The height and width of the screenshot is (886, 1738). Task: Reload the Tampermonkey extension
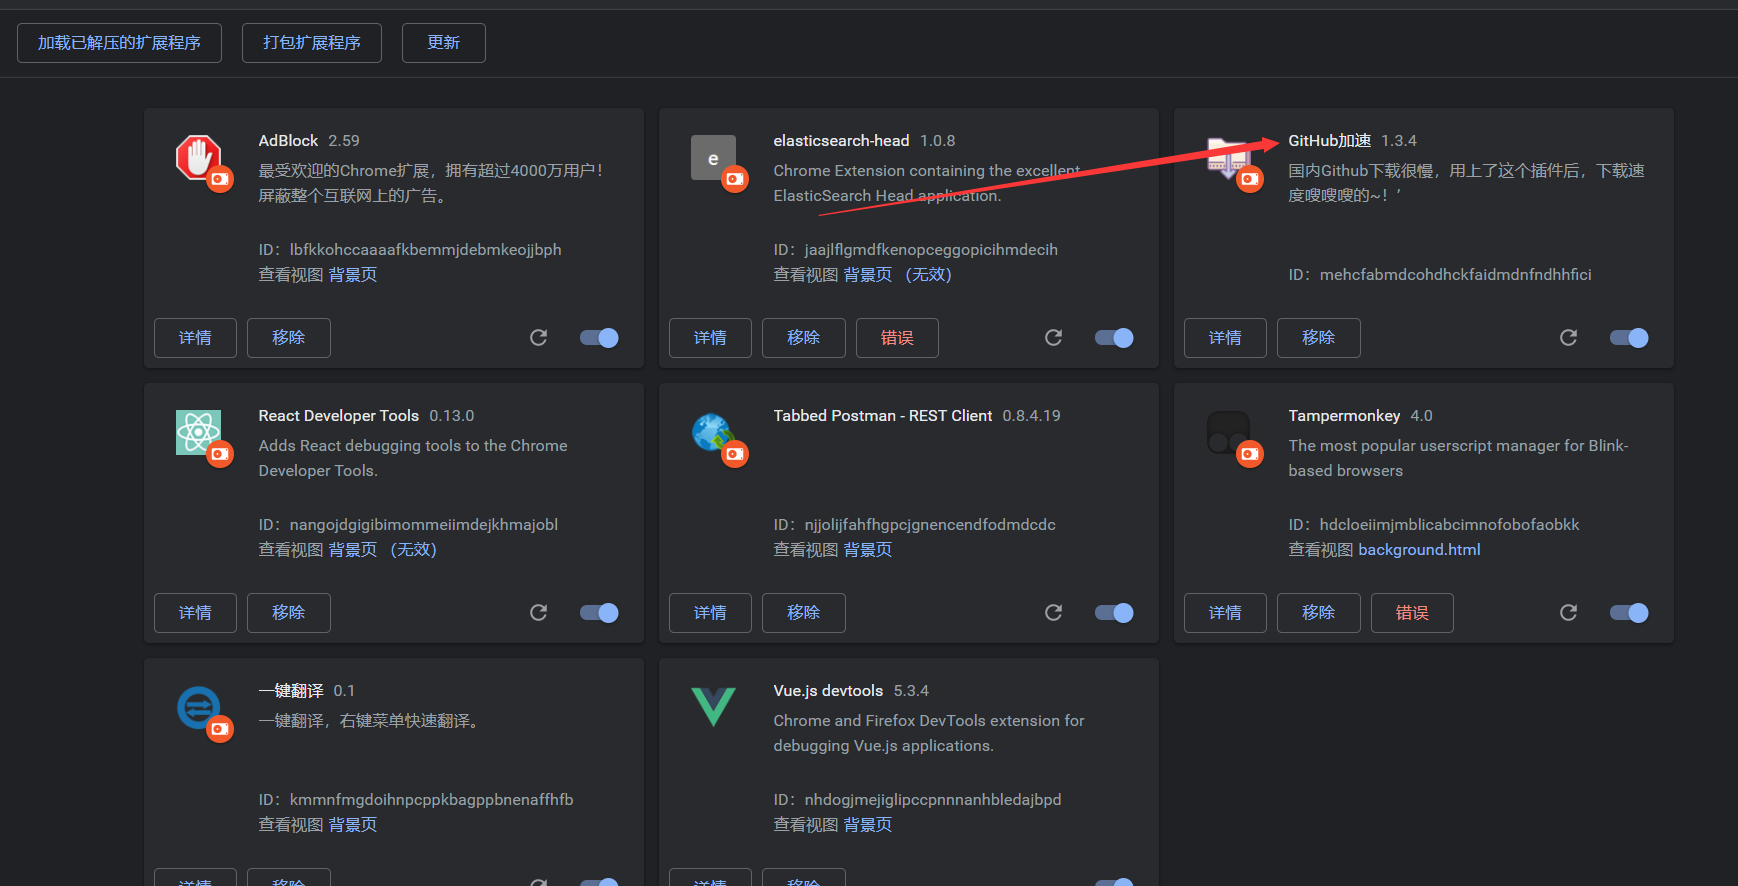(1568, 613)
